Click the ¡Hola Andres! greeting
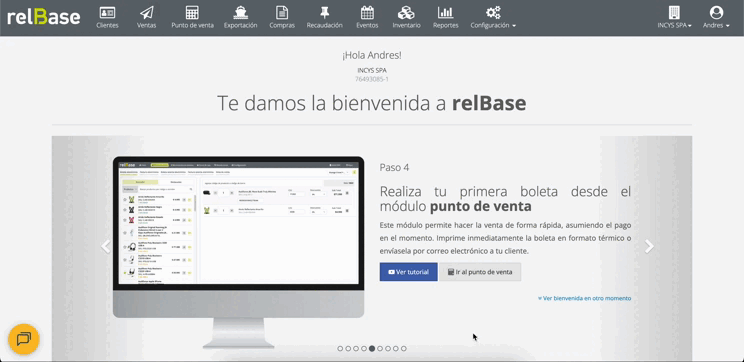 click(372, 55)
